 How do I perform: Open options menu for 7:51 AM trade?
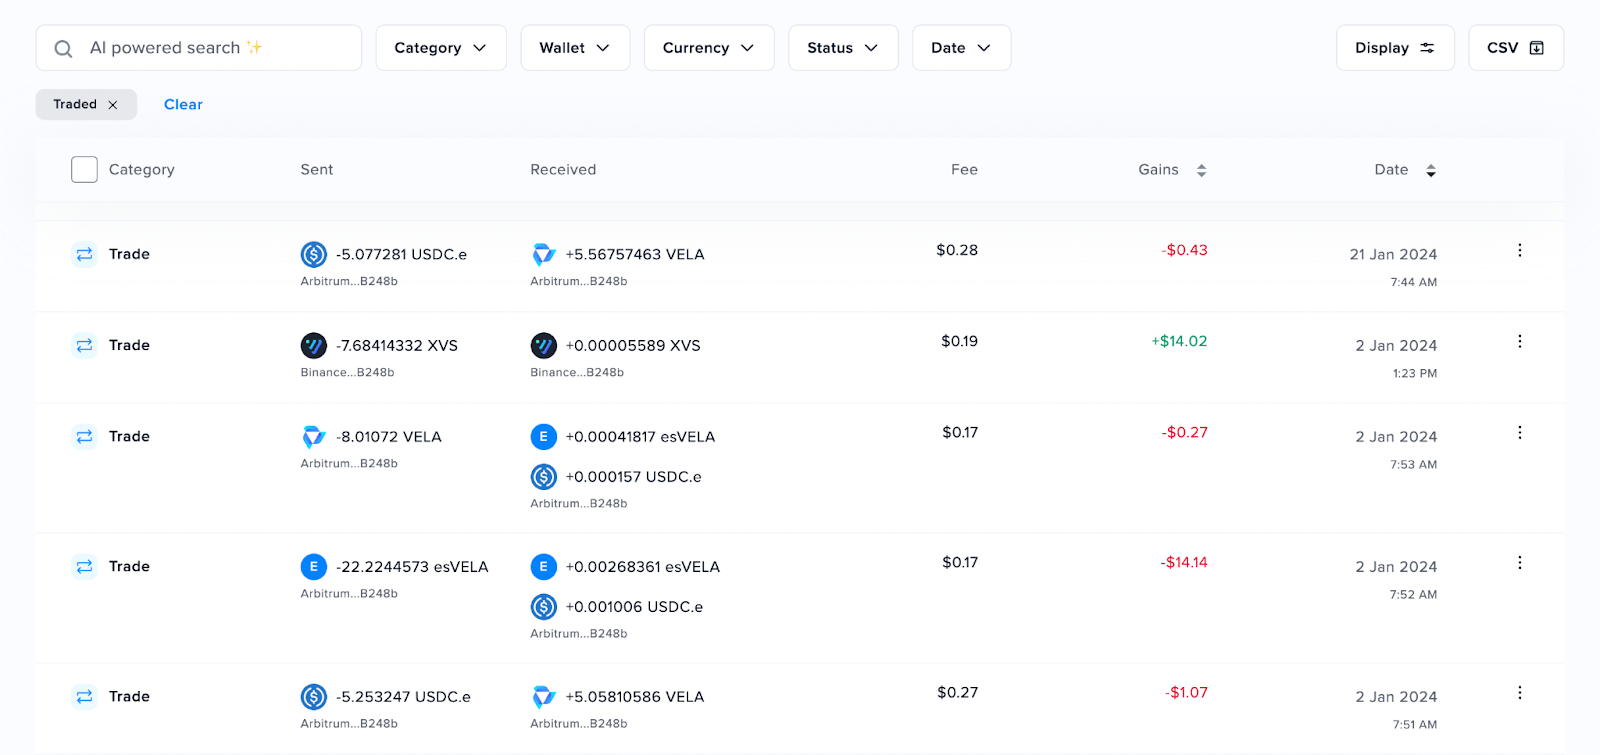click(x=1520, y=692)
